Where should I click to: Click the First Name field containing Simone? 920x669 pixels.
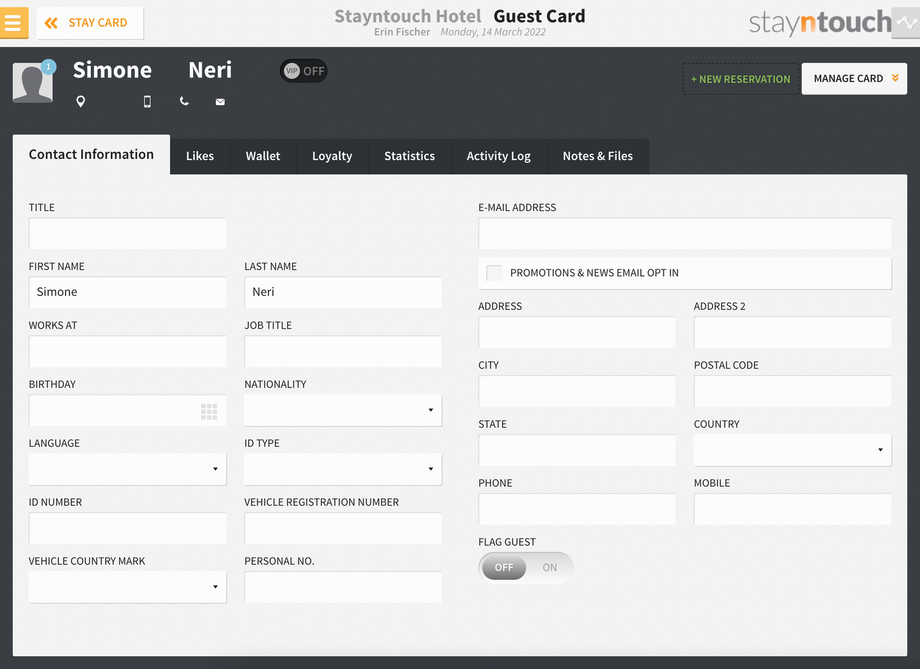pos(127,292)
